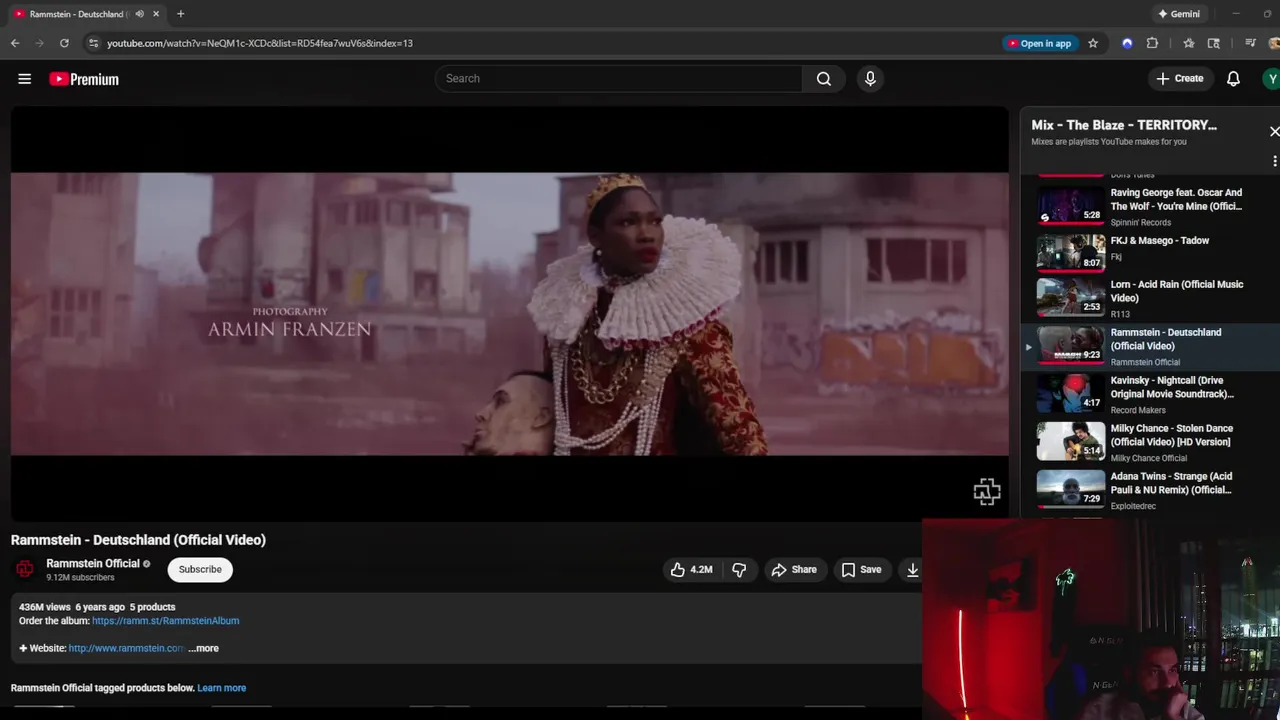
Task: Select Rammstein - Deutschland in the Mix
Action: [x=1150, y=346]
